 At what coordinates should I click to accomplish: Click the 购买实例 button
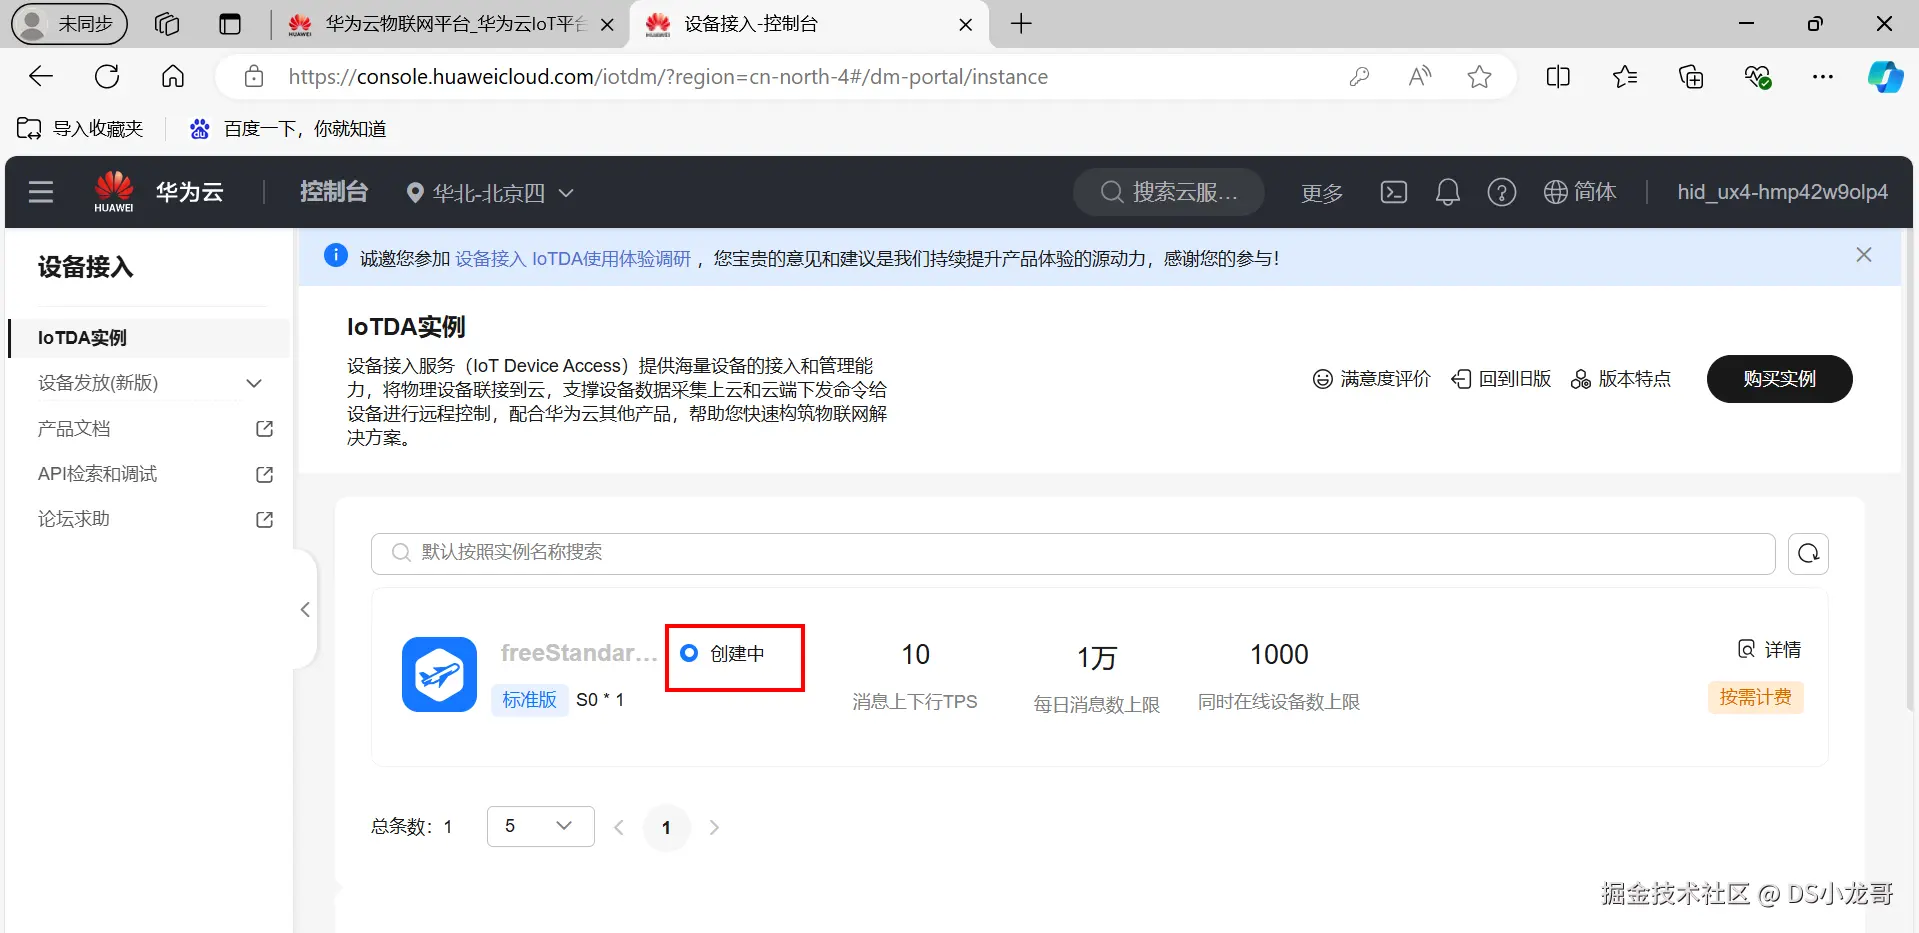click(1779, 379)
